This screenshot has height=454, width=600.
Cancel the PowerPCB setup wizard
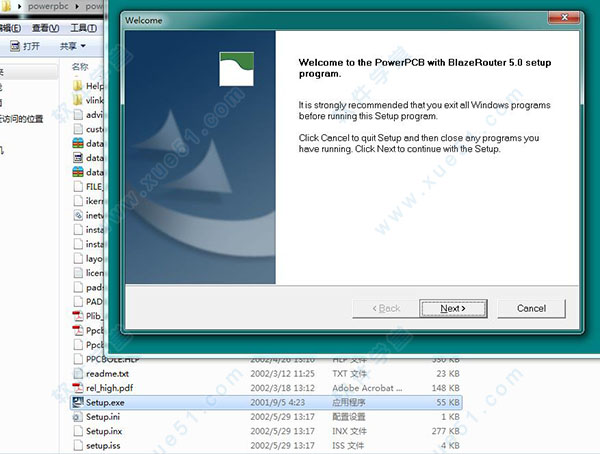[531, 308]
